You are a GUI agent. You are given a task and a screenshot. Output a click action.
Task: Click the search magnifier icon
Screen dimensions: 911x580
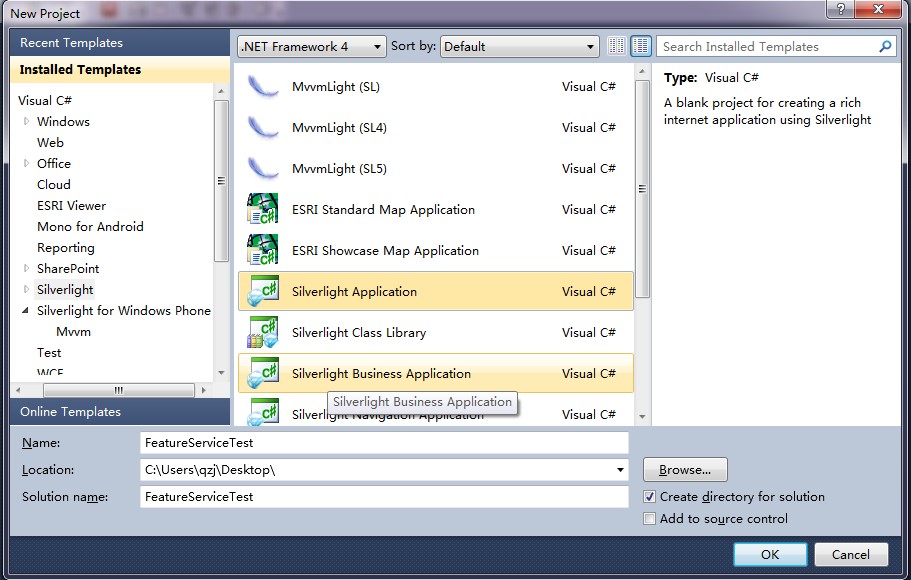coord(885,46)
